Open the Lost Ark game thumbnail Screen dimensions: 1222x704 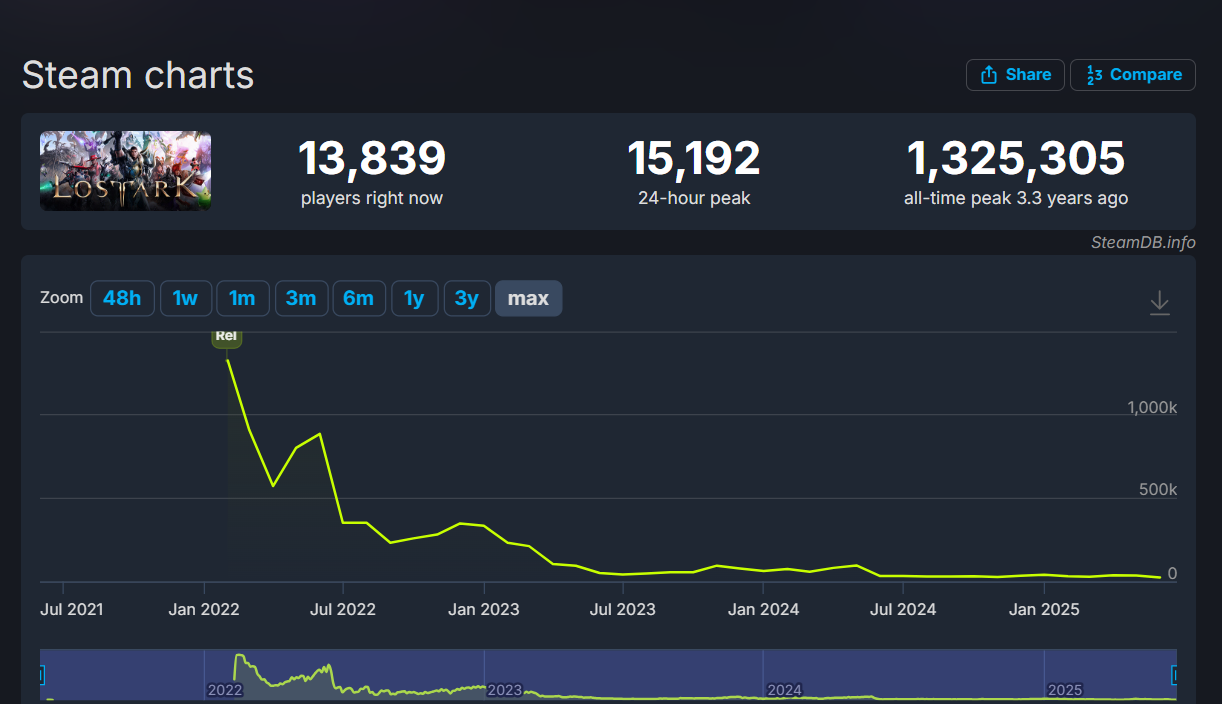pos(125,171)
